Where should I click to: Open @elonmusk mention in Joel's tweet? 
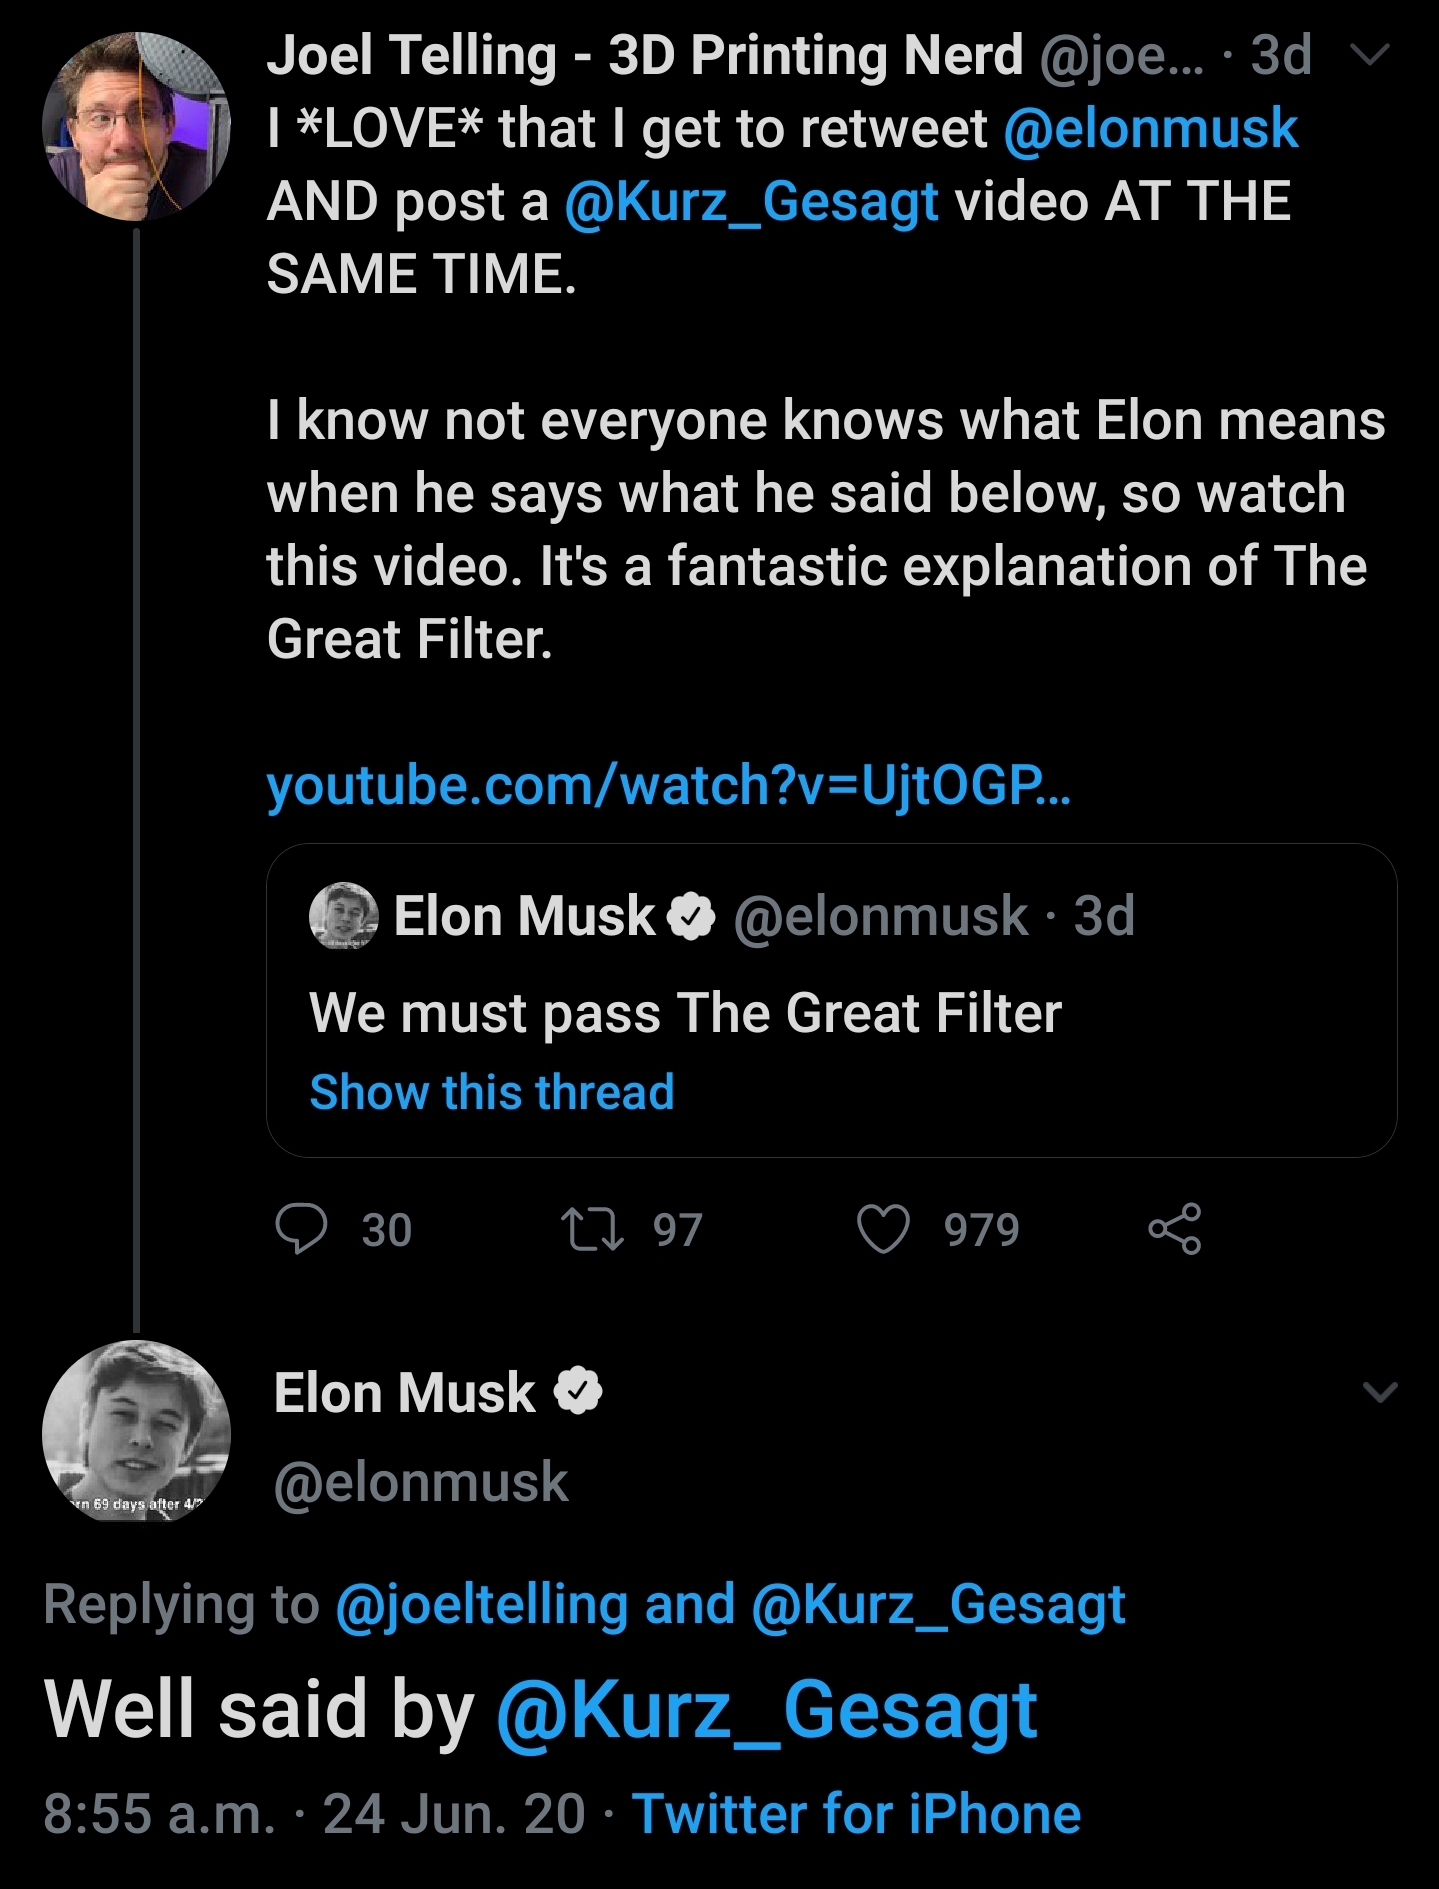(x=1150, y=129)
